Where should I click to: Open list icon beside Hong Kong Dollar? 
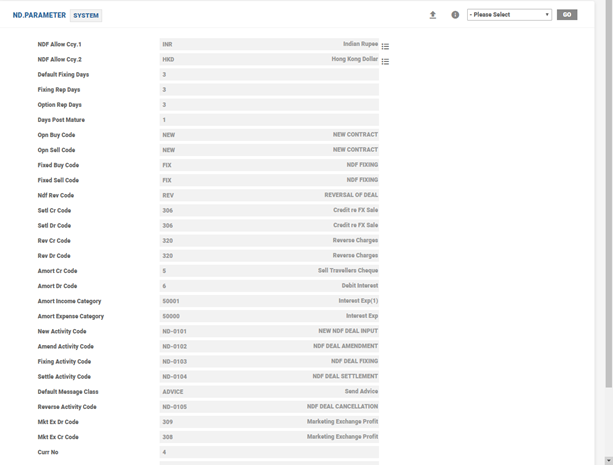[385, 61]
